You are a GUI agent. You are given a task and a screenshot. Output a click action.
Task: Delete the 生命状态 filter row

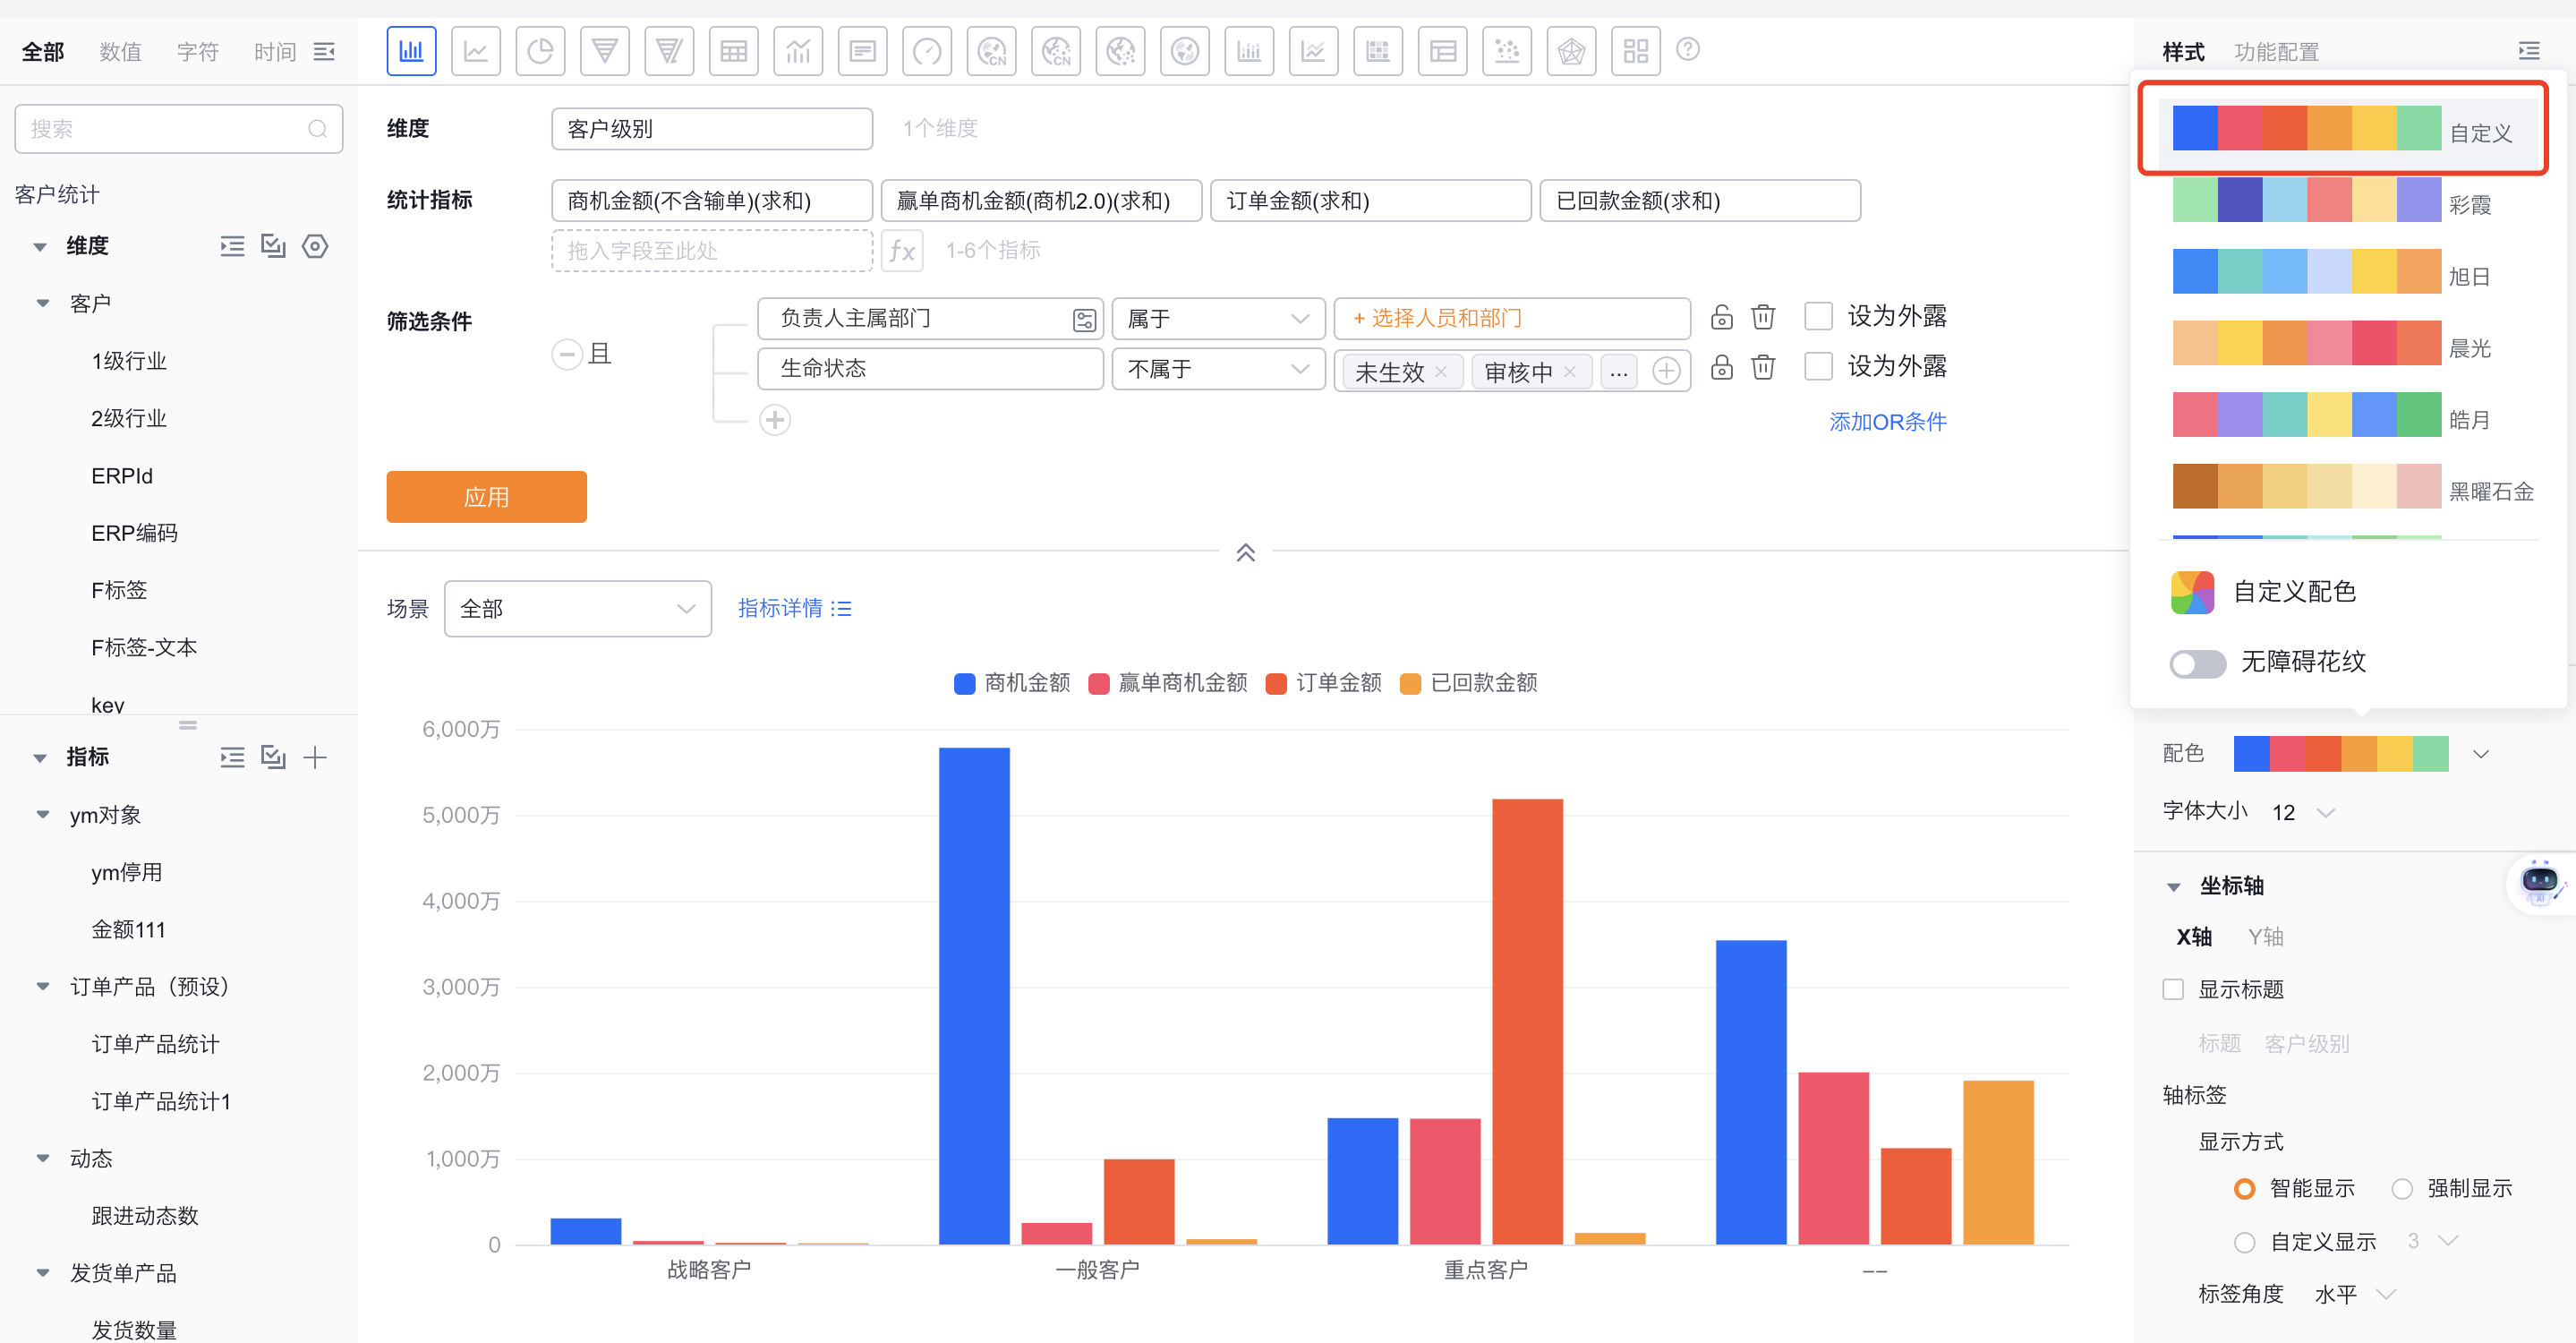[x=1763, y=367]
